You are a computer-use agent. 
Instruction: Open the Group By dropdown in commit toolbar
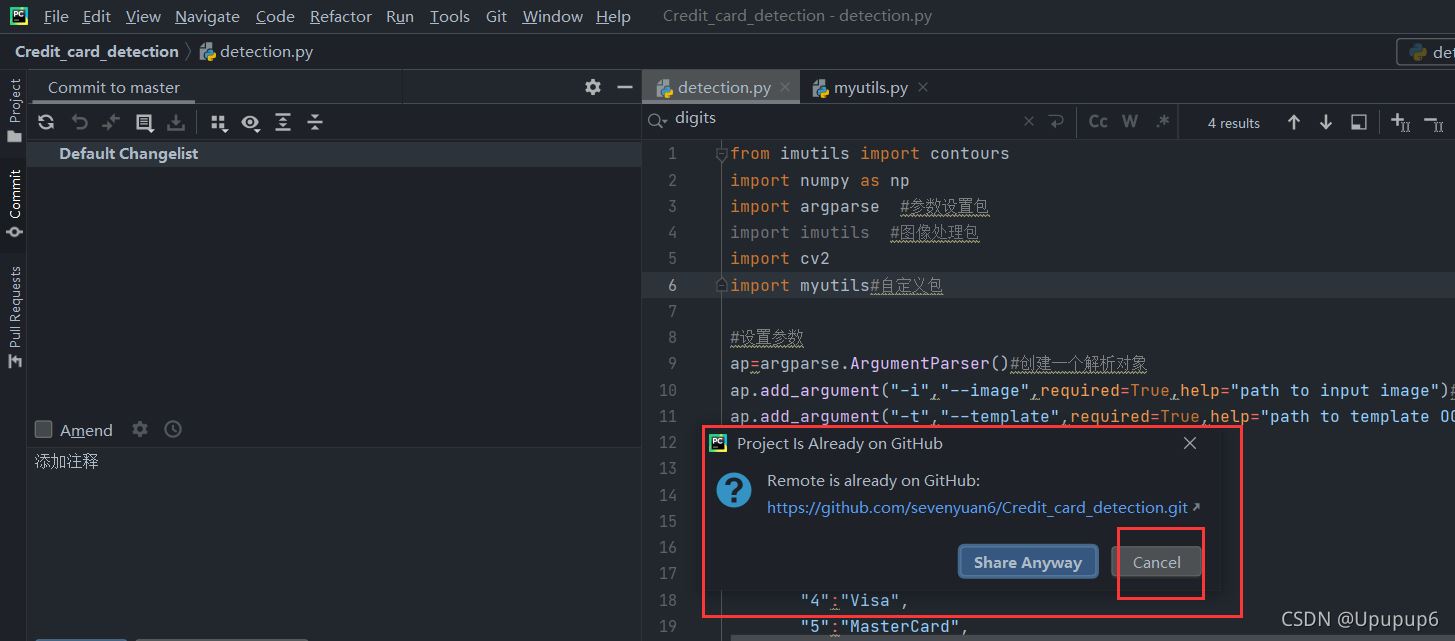point(218,122)
